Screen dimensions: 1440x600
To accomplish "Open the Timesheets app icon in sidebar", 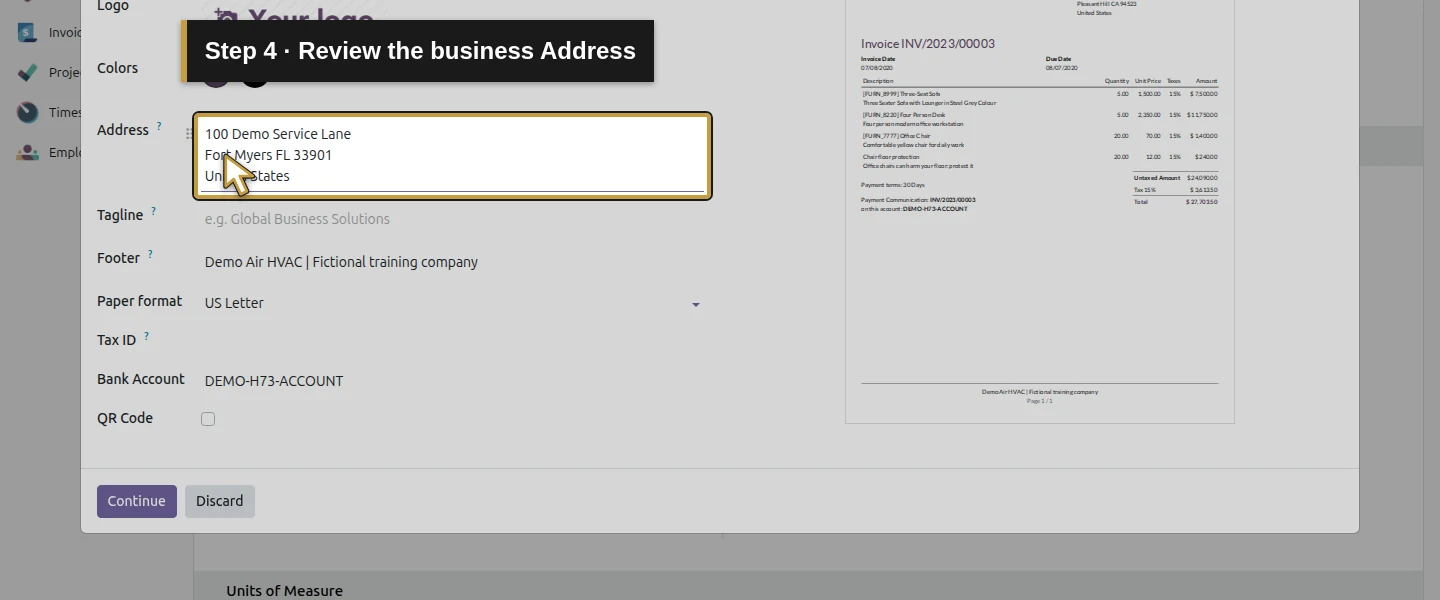I will (28, 112).
